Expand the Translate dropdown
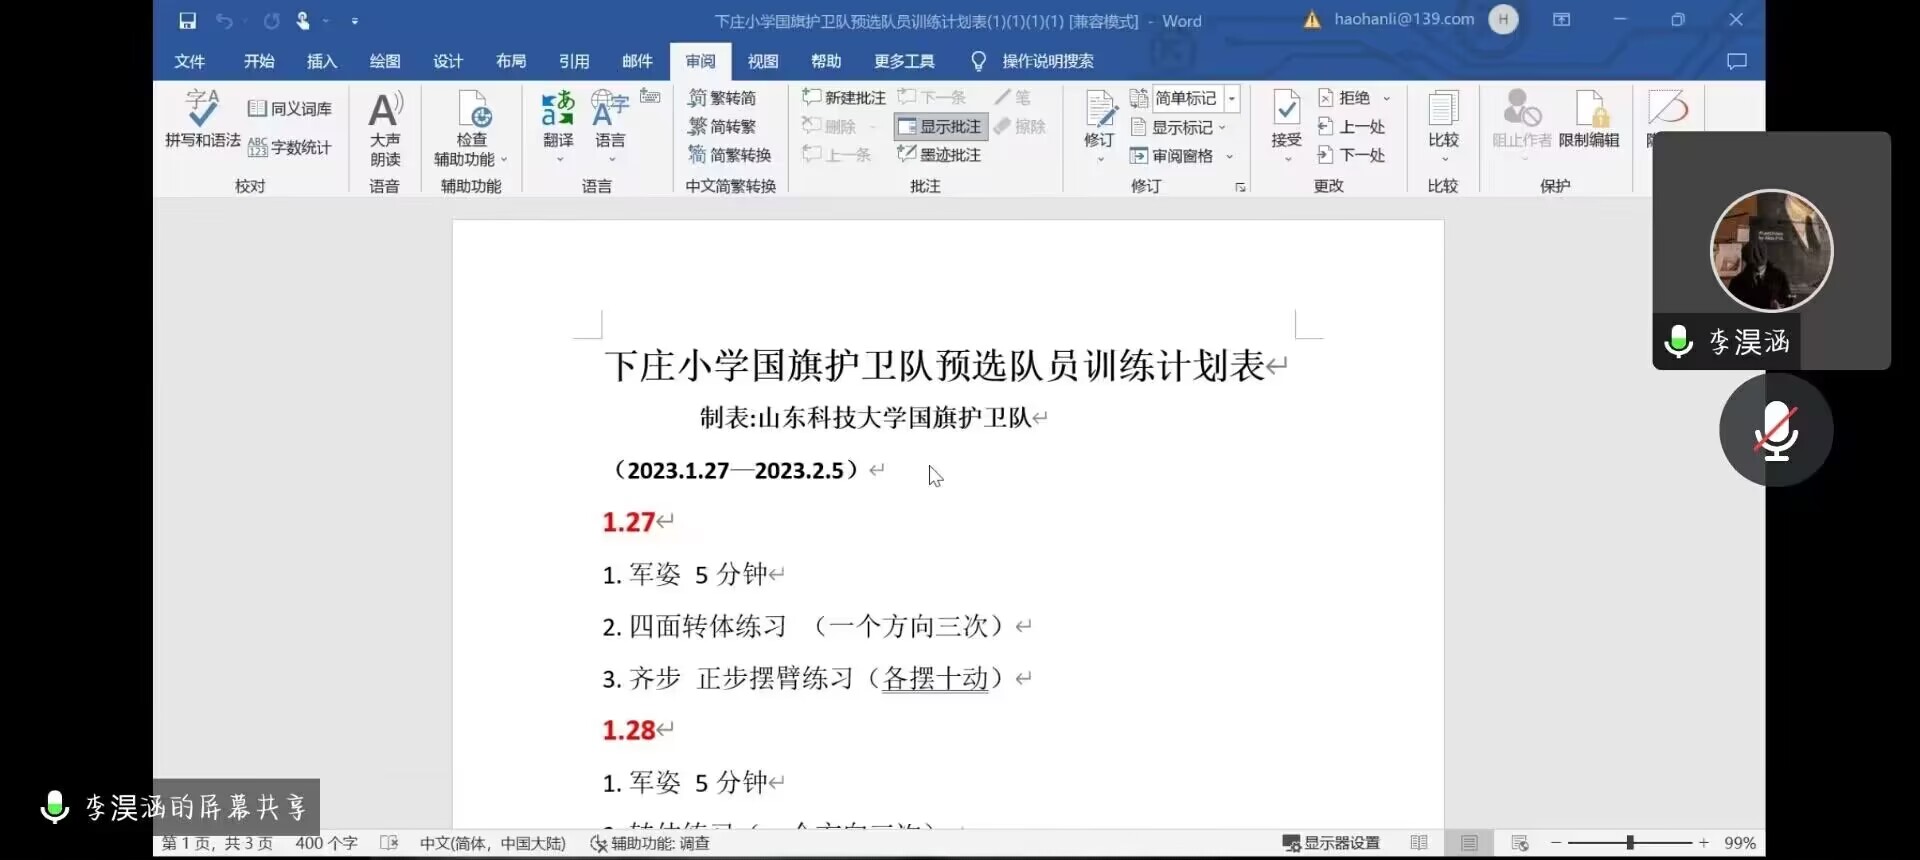This screenshot has width=1920, height=860. pos(558,158)
